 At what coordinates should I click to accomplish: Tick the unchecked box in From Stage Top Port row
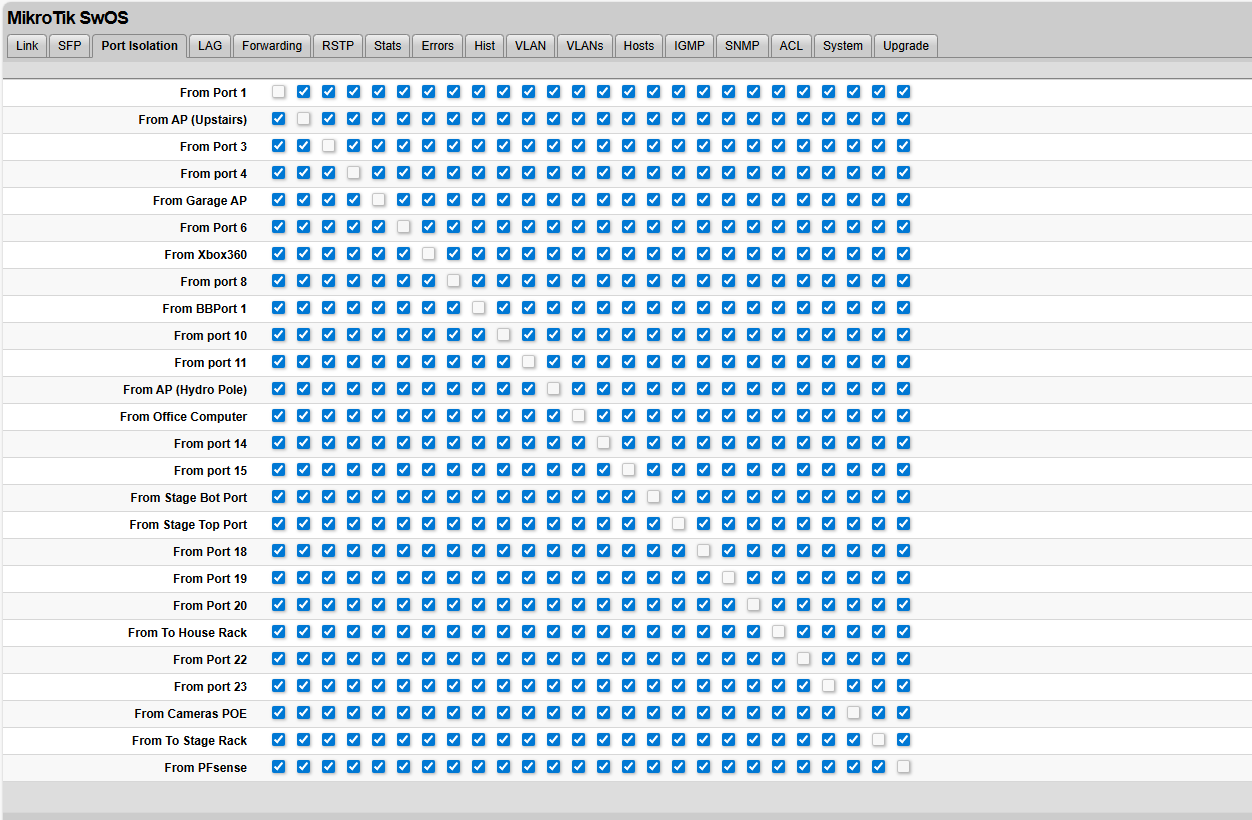(678, 524)
